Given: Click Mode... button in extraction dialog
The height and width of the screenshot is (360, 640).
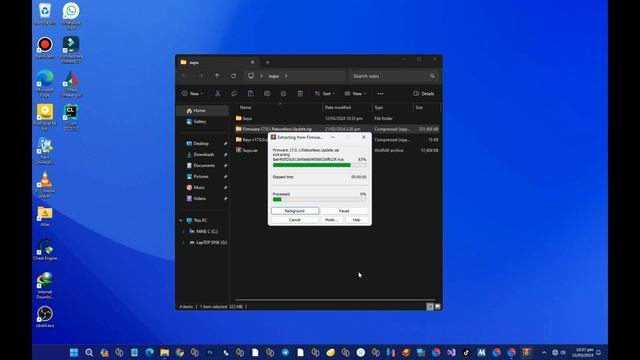Looking at the screenshot, I should tap(331, 220).
